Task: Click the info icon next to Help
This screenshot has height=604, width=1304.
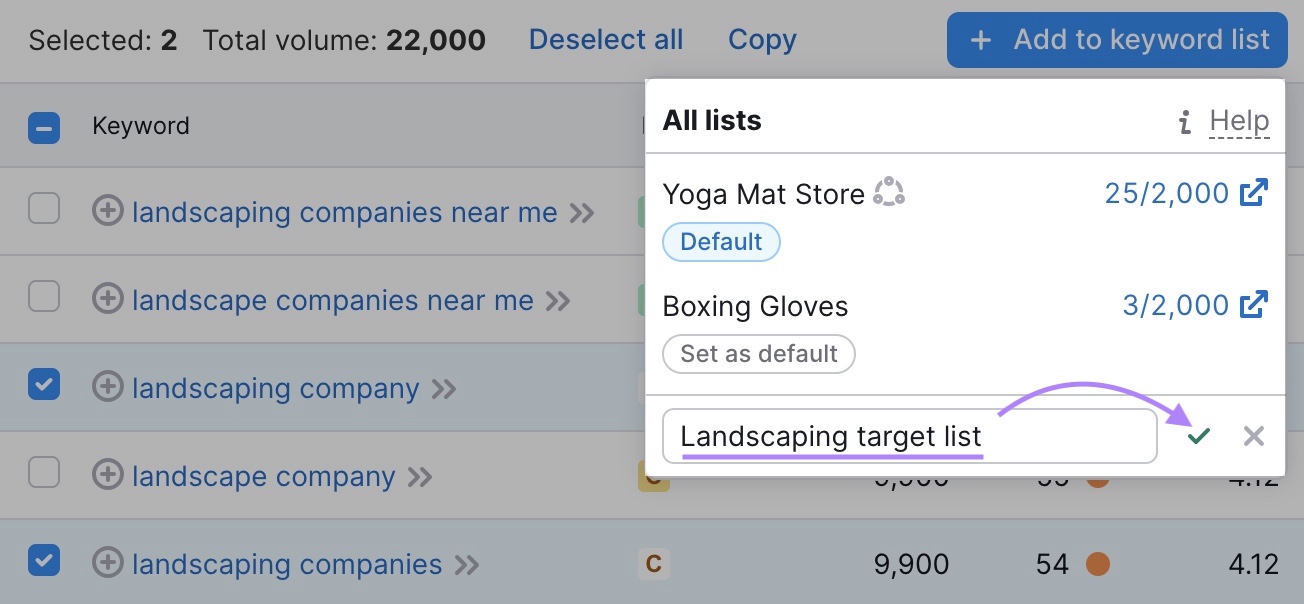Action: pos(1185,122)
